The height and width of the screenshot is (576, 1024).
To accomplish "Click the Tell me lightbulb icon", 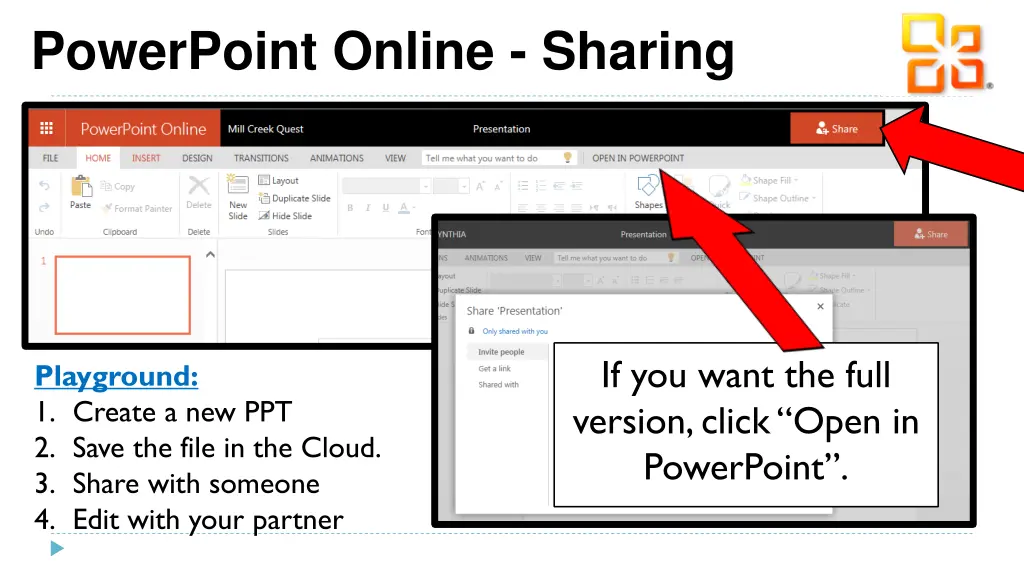I will (568, 157).
